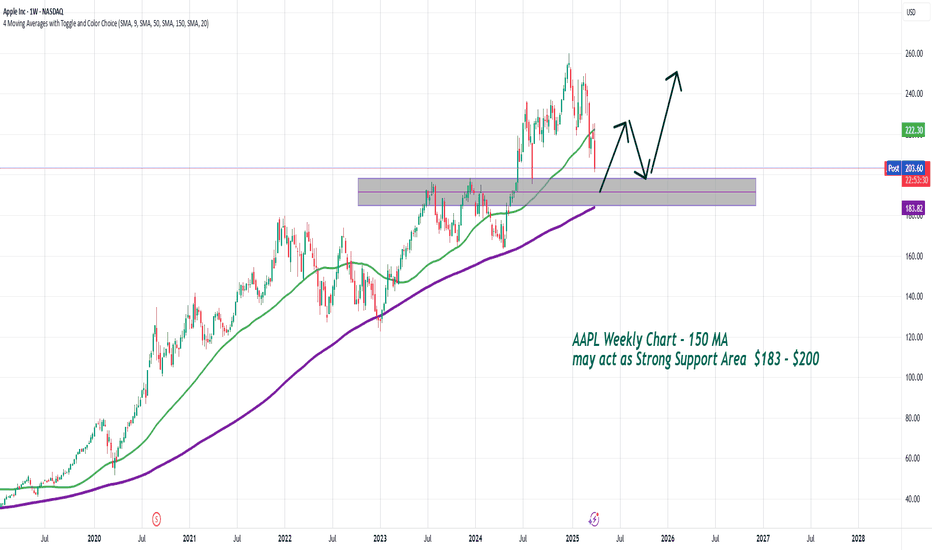Select the green 222.30 price label
This screenshot has height=550, width=932.
coord(914,130)
